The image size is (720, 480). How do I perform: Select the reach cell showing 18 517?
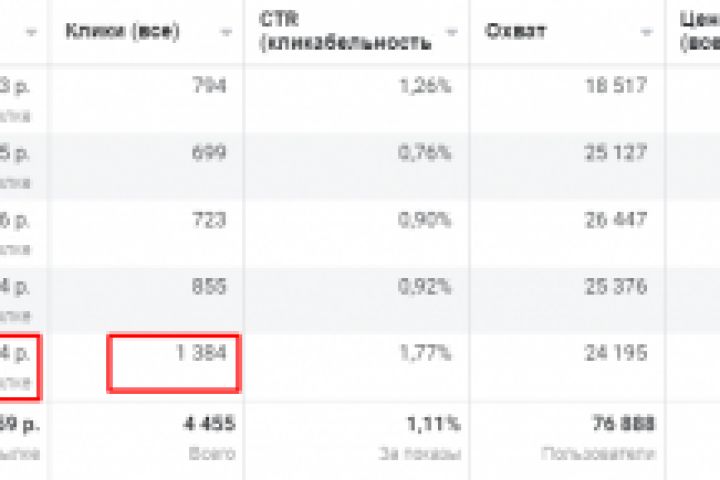(x=620, y=86)
